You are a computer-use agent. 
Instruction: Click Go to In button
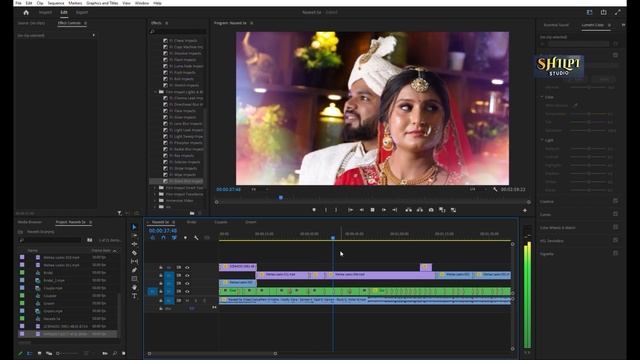(350, 210)
